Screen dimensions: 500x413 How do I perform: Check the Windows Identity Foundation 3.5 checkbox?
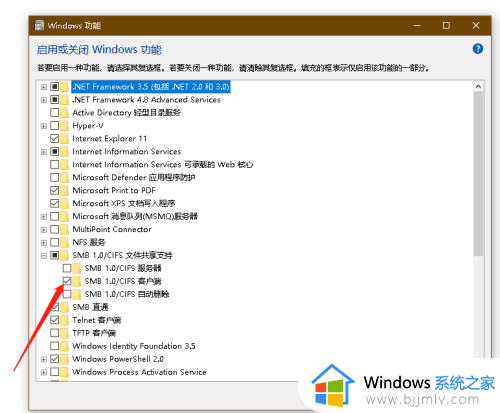(55, 346)
